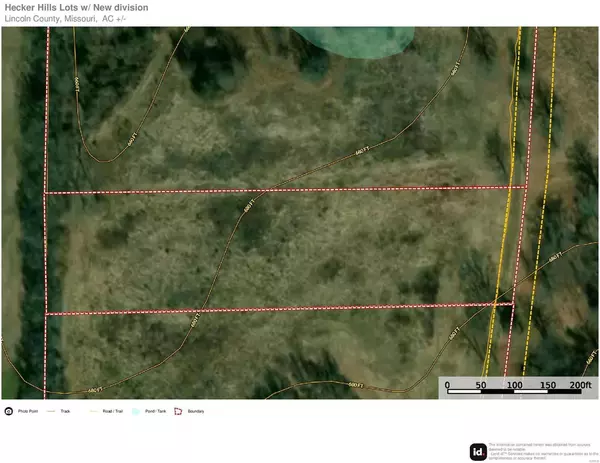Click the Photo Point legend label
The height and width of the screenshot is (463, 600).
(x=27, y=410)
